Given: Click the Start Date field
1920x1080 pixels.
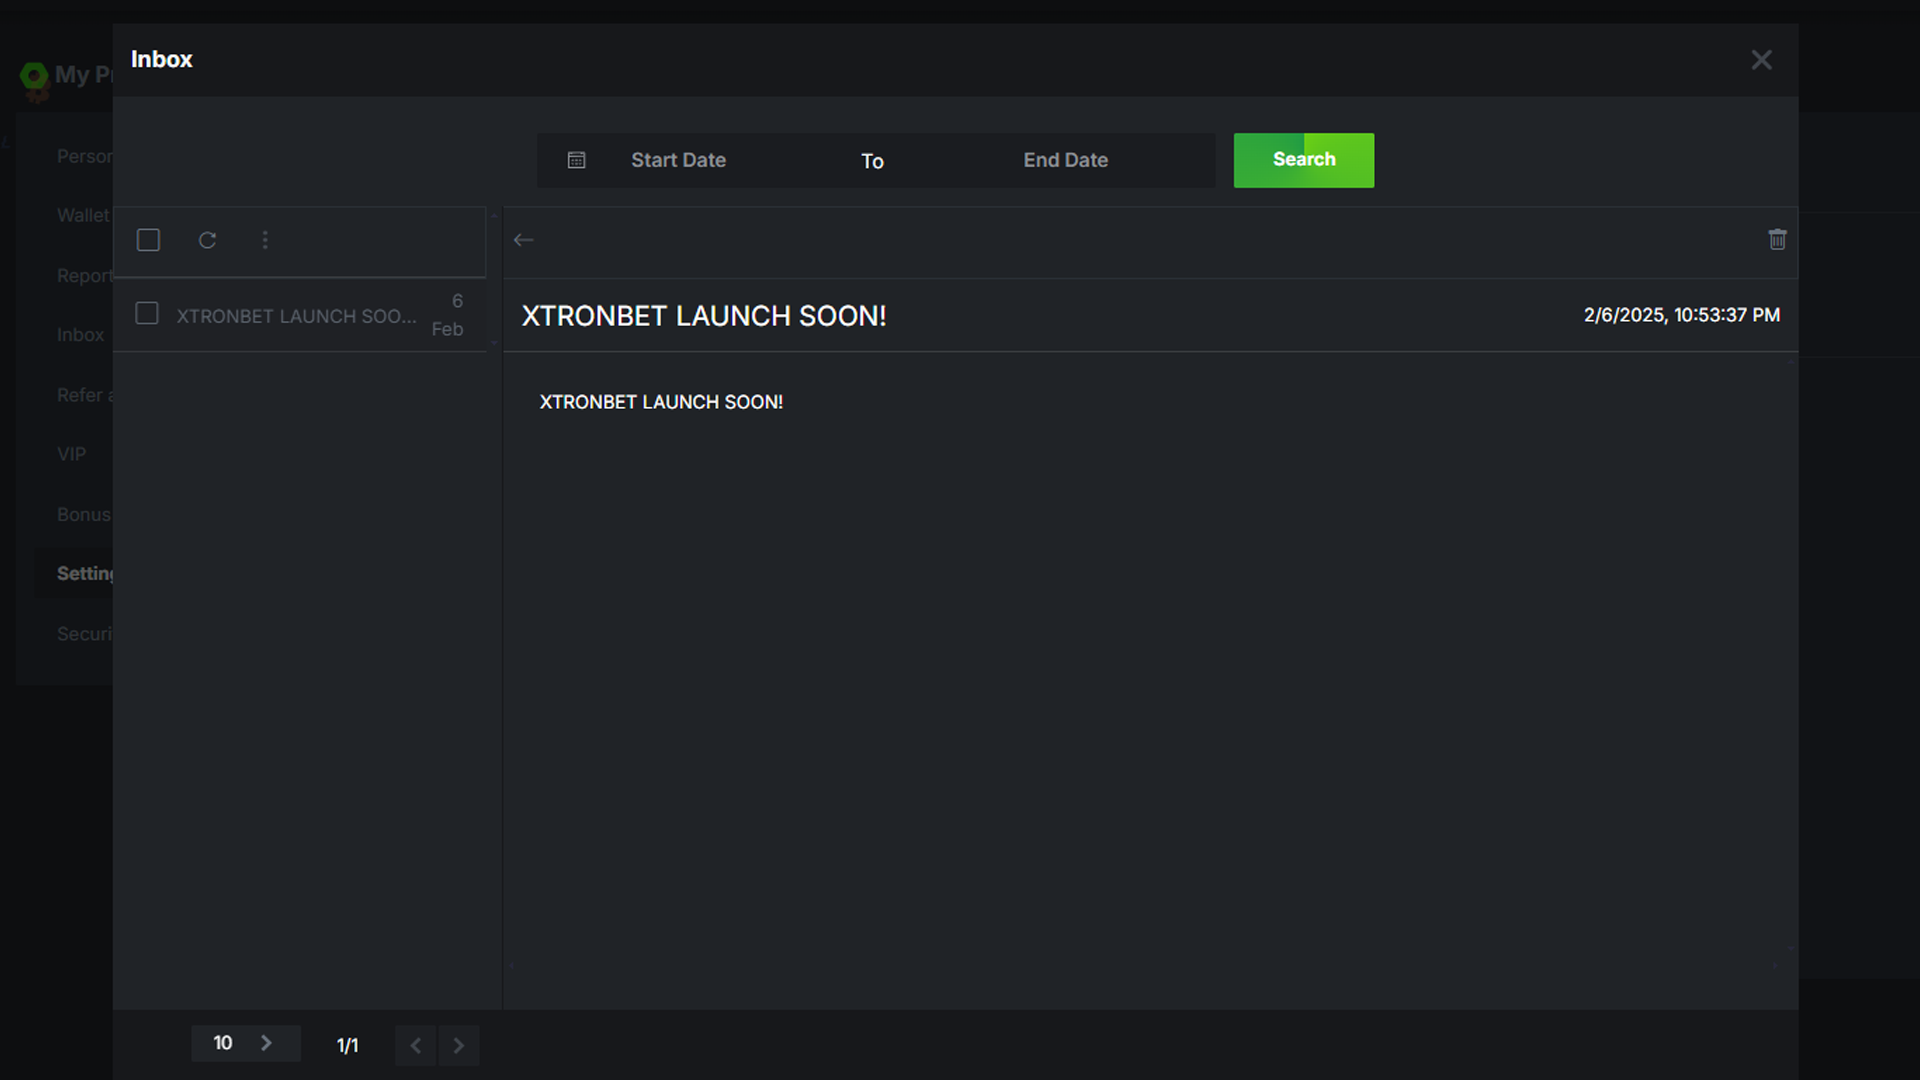Looking at the screenshot, I should click(678, 160).
